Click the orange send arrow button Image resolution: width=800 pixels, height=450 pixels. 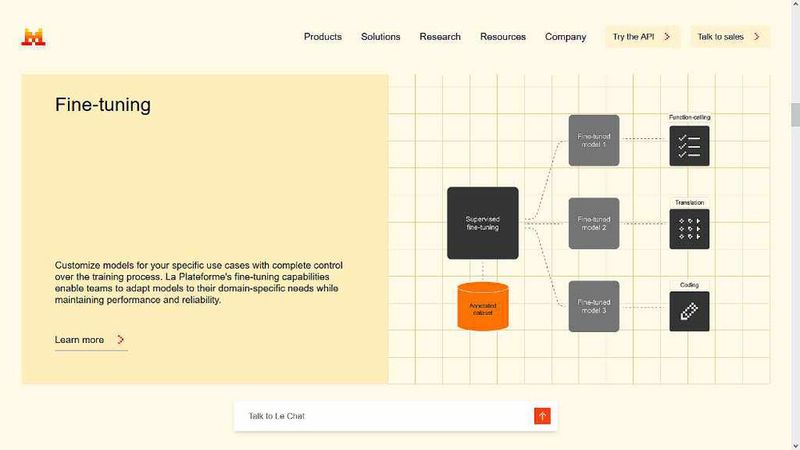coord(542,416)
